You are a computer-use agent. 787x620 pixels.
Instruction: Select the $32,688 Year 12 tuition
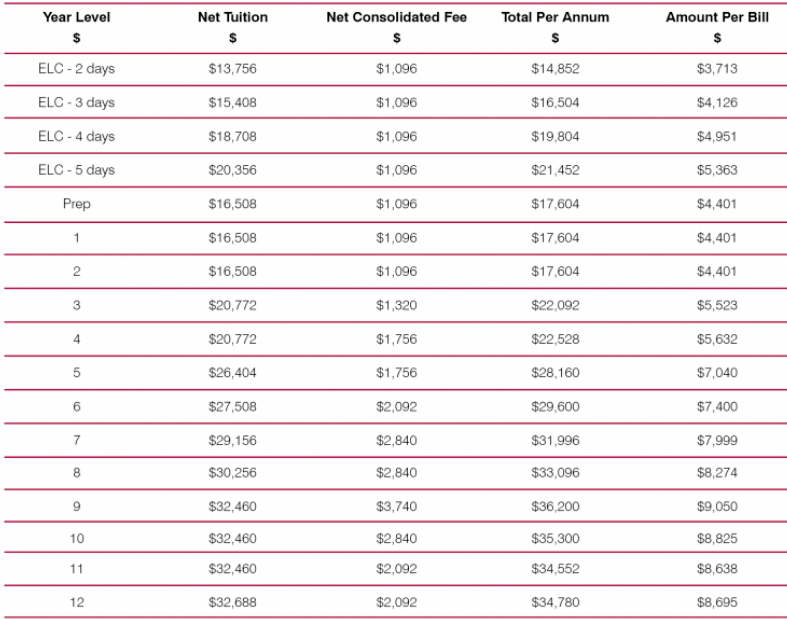232,602
